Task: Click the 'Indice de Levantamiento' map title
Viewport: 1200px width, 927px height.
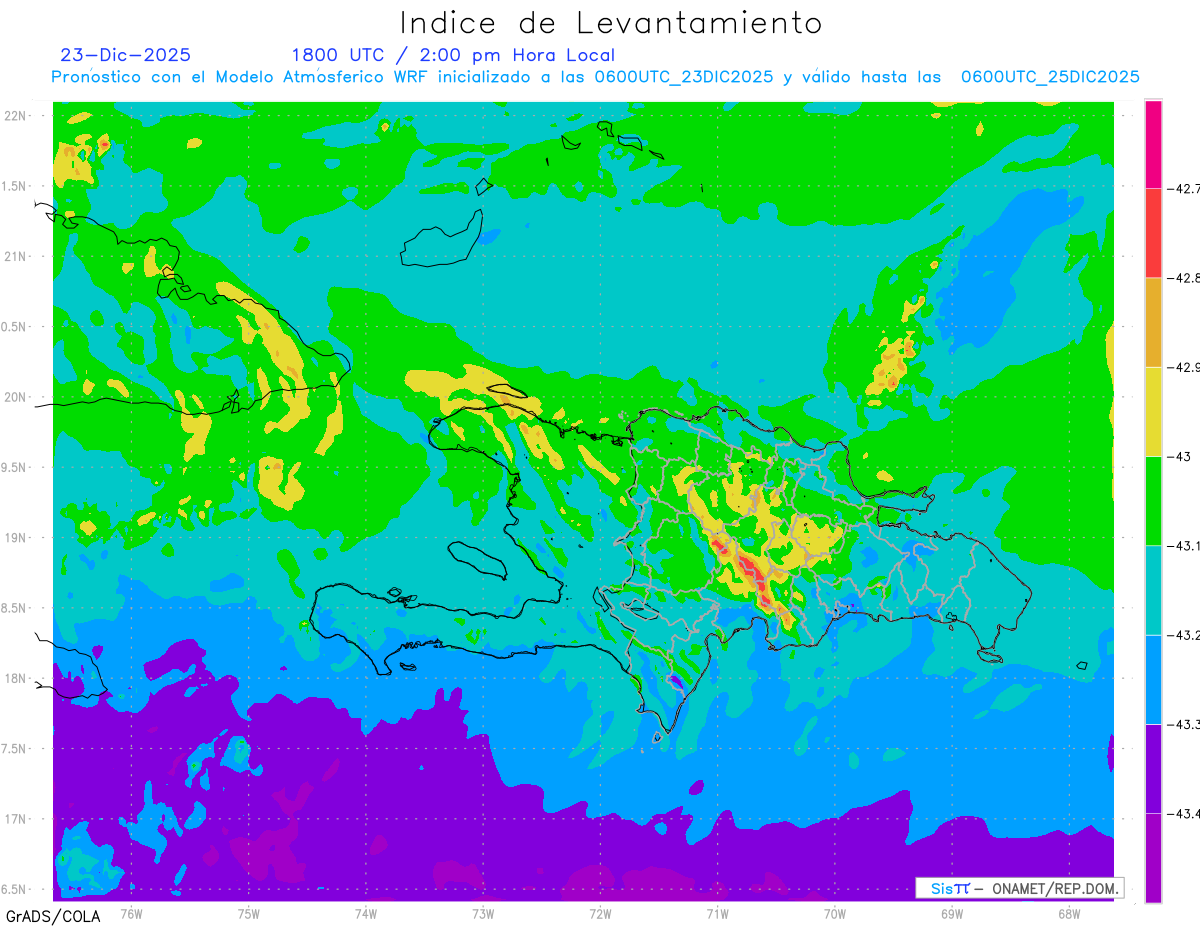Action: tap(611, 23)
